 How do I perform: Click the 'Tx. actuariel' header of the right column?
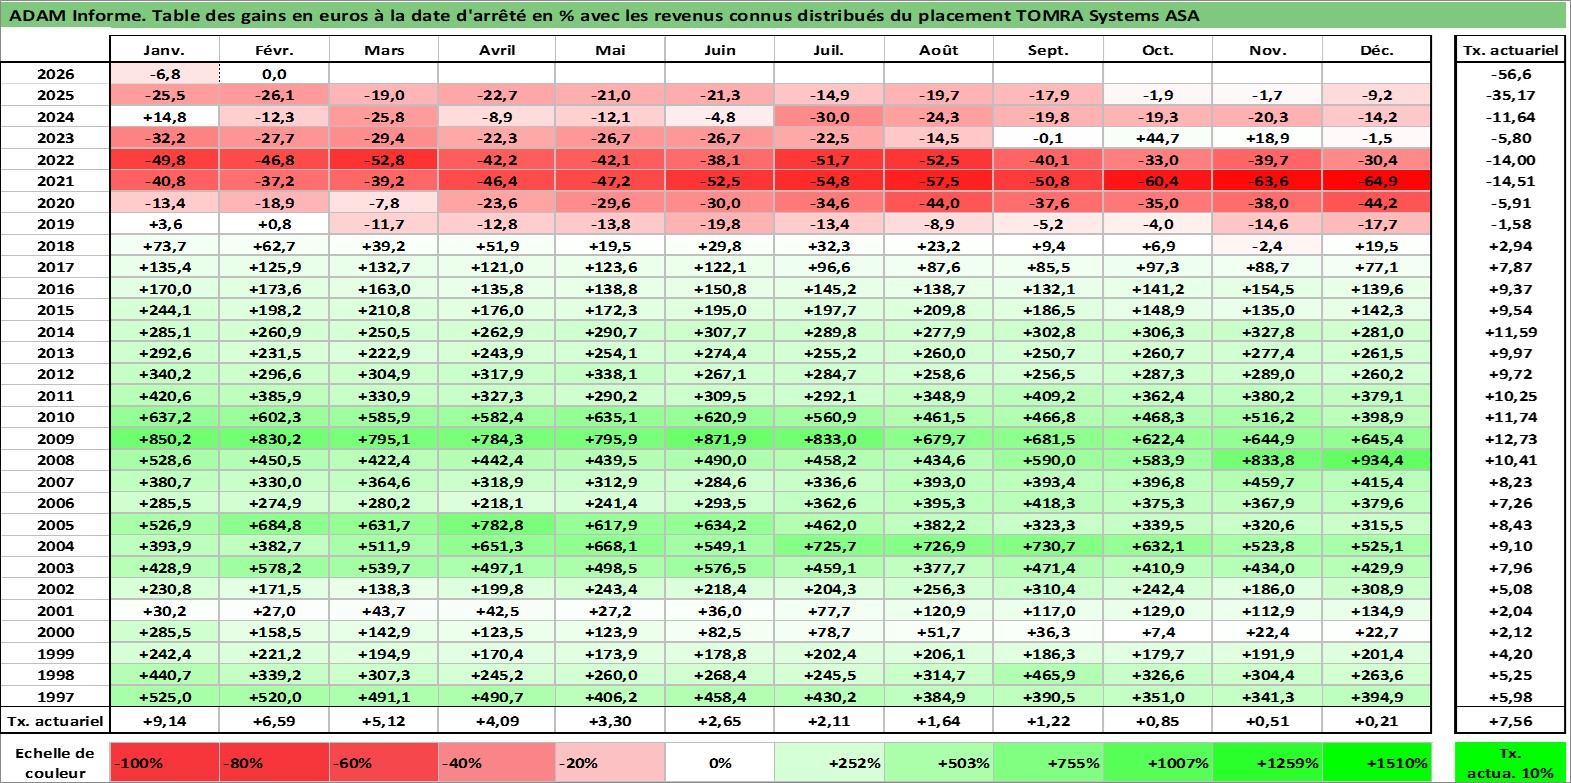coord(1510,50)
